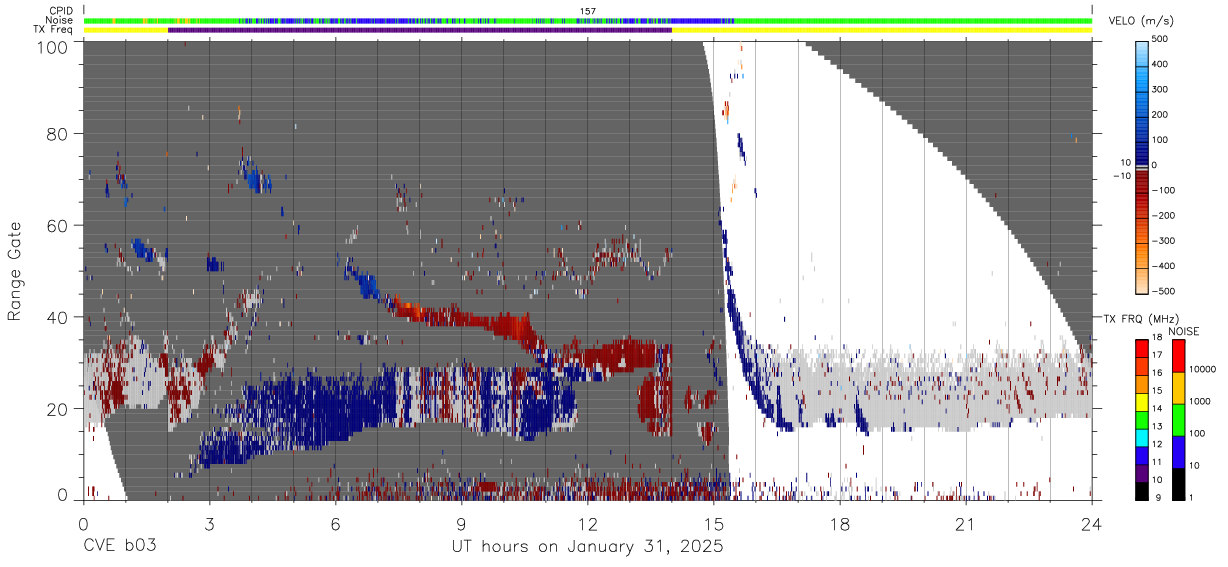The image size is (1228, 567).
Task: Click the 24 tick on UT hours axis
Action: (x=1092, y=524)
